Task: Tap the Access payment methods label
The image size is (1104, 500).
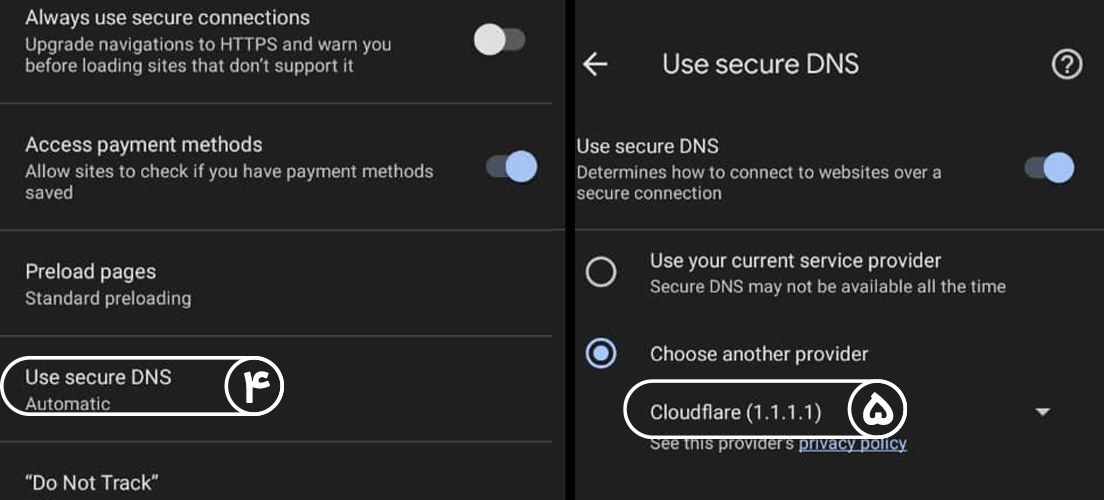Action: point(144,145)
